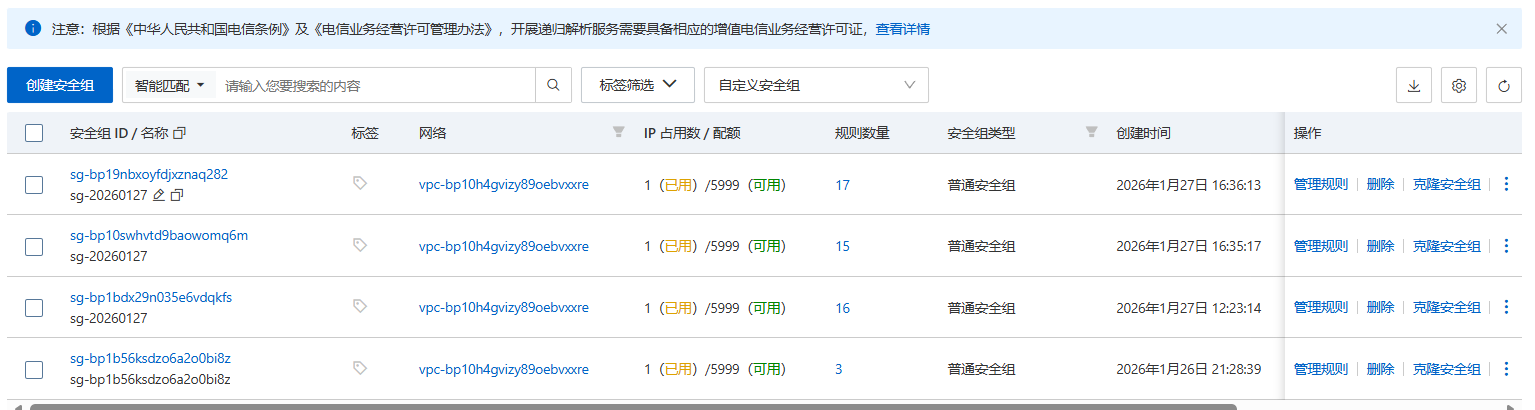
Task: Click tag icon in sg-bp1b56ksdzo6a2o0bi8z row
Action: 360,368
